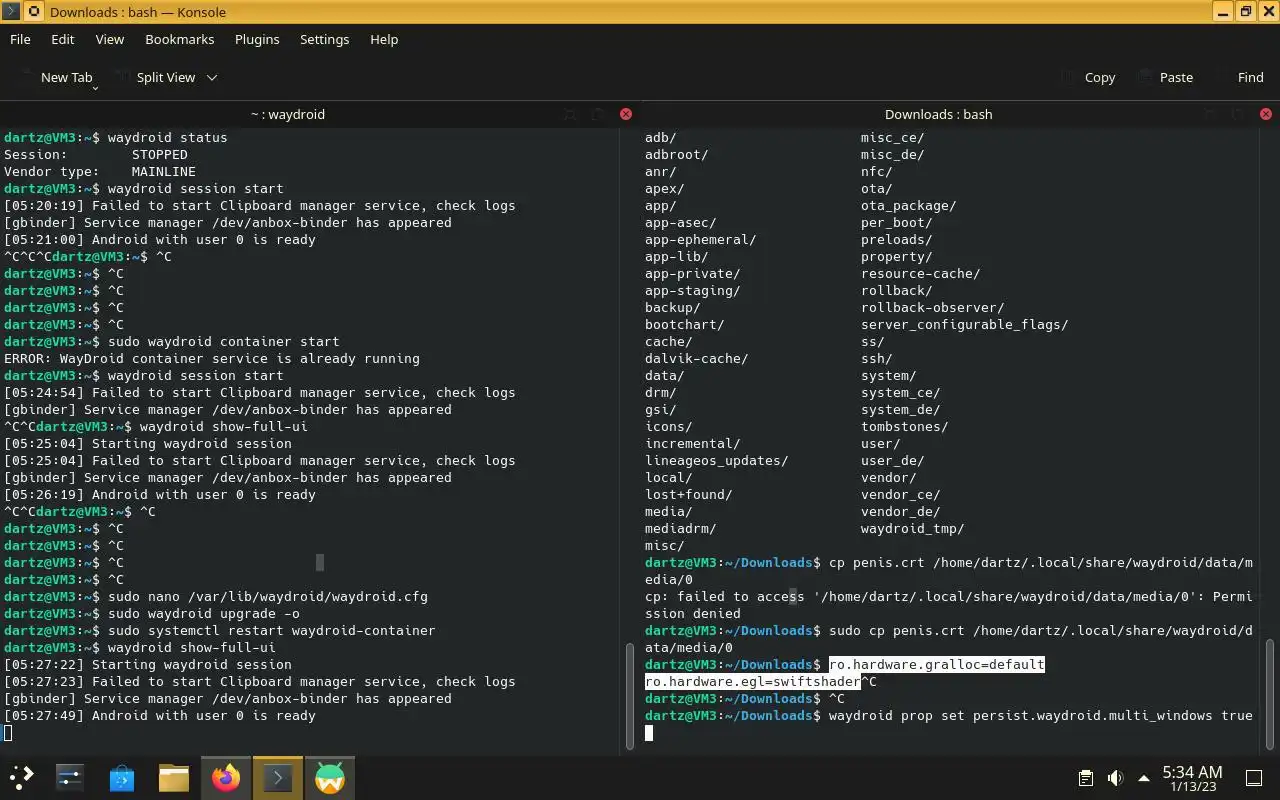Open the File menu
1280x800 pixels.
[x=20, y=39]
